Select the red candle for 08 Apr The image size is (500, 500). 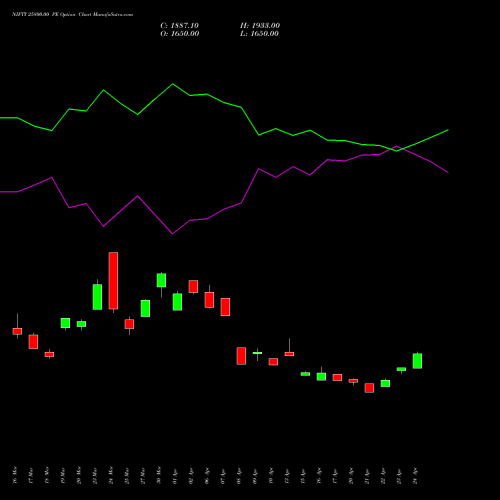241,356
